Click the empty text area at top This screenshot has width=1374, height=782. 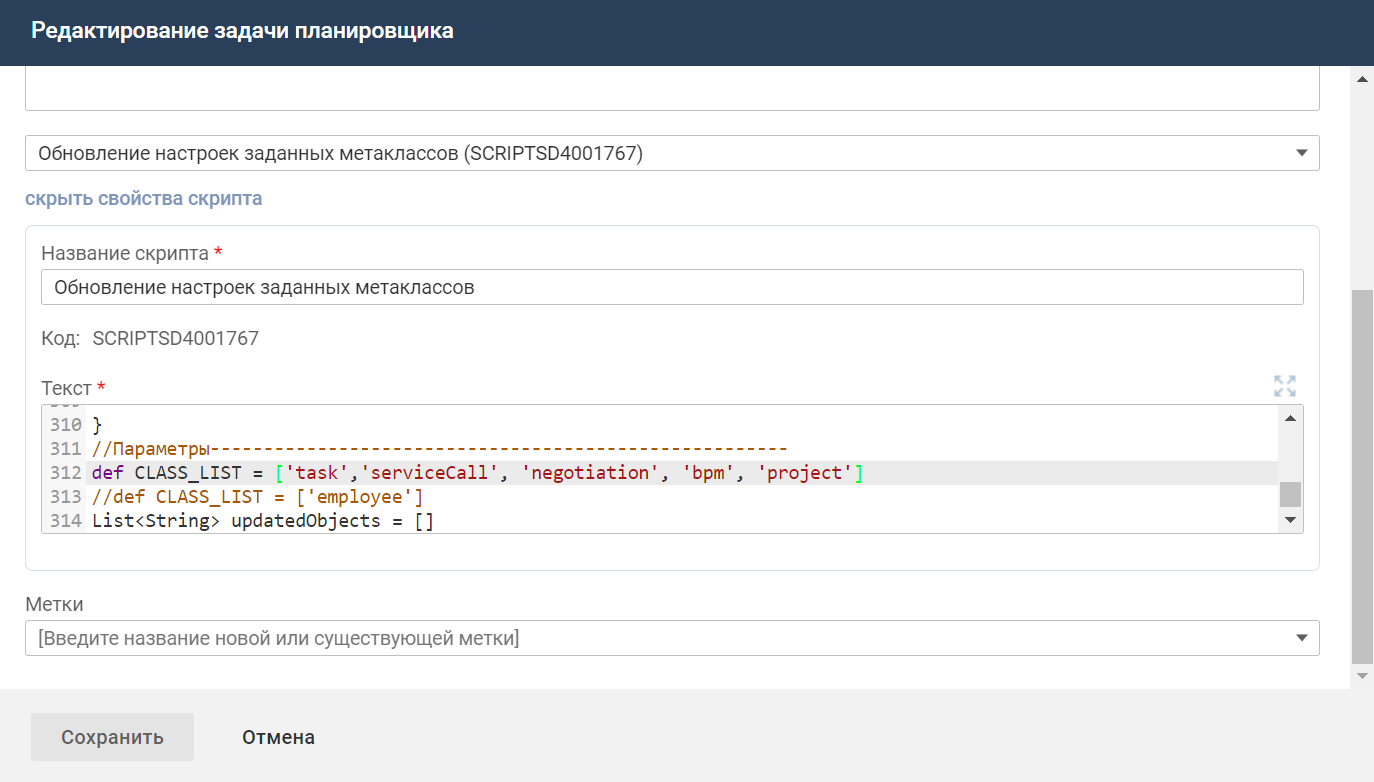click(x=671, y=89)
